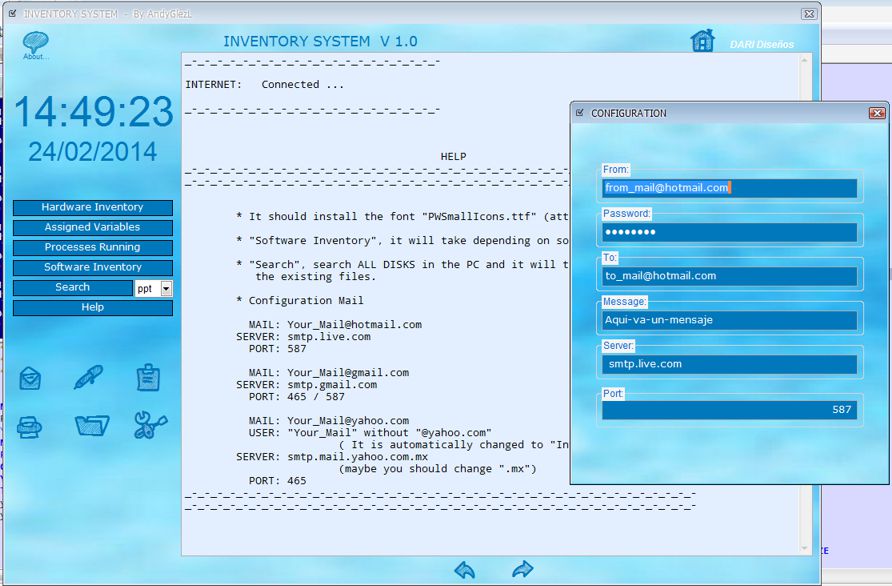This screenshot has height=586, width=892.
Task: Open the mail envelope icon
Action: click(x=30, y=378)
